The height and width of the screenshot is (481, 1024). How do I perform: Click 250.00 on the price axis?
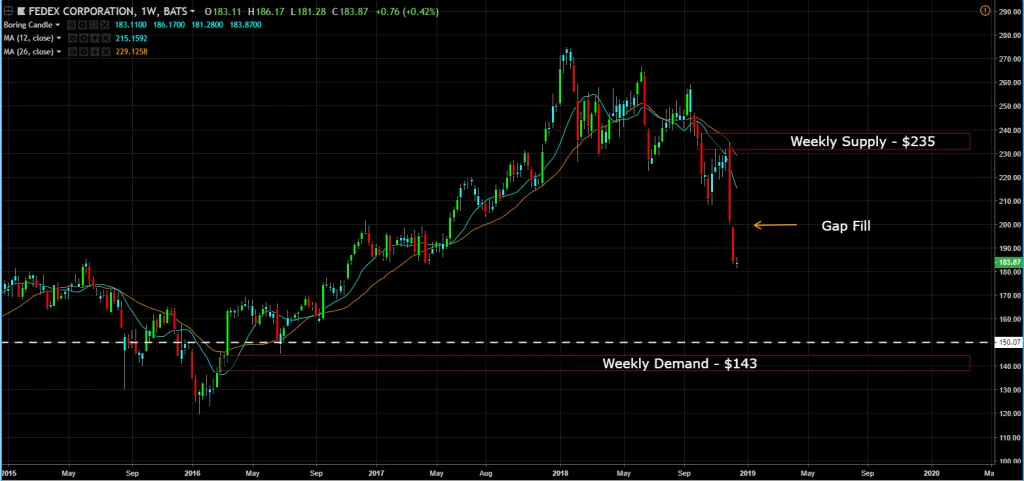1009,106
